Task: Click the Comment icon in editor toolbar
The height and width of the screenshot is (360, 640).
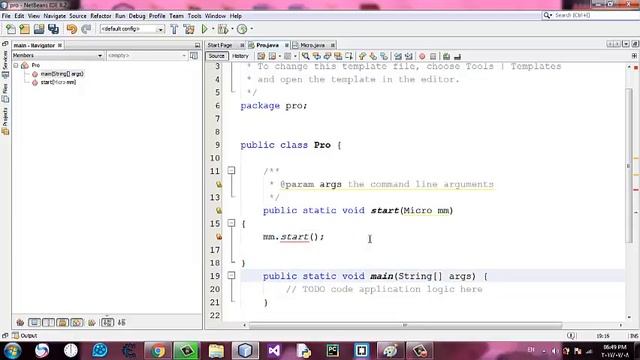Action: click(447, 56)
